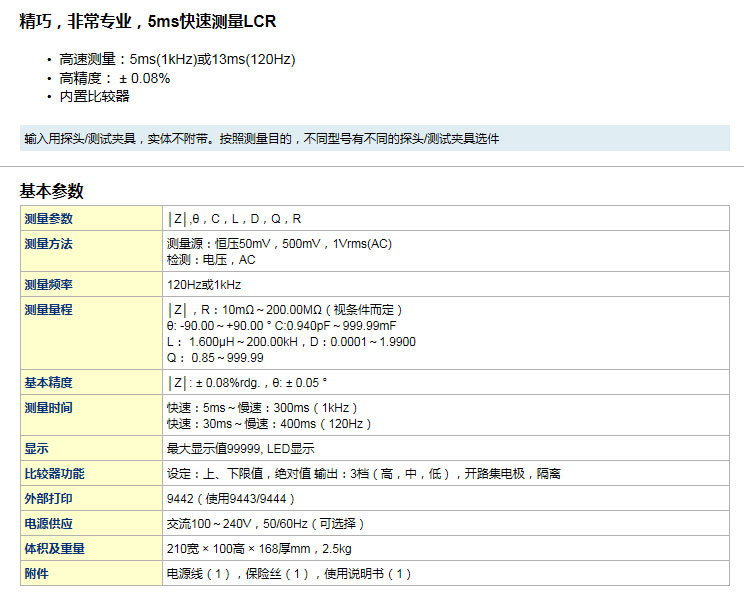Click the 最大显示值99999 value cell

pyautogui.click(x=240, y=449)
